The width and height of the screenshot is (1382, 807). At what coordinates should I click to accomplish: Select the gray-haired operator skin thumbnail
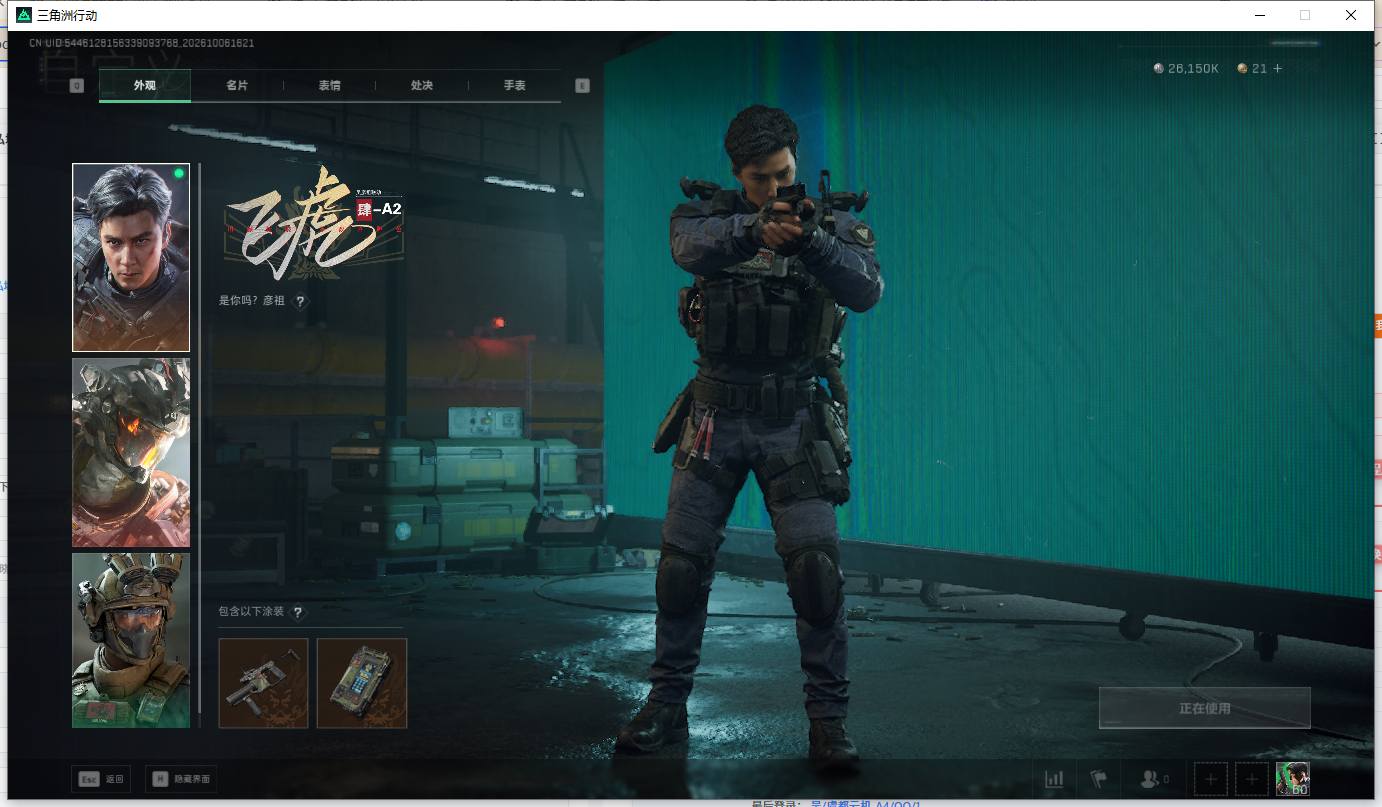131,257
